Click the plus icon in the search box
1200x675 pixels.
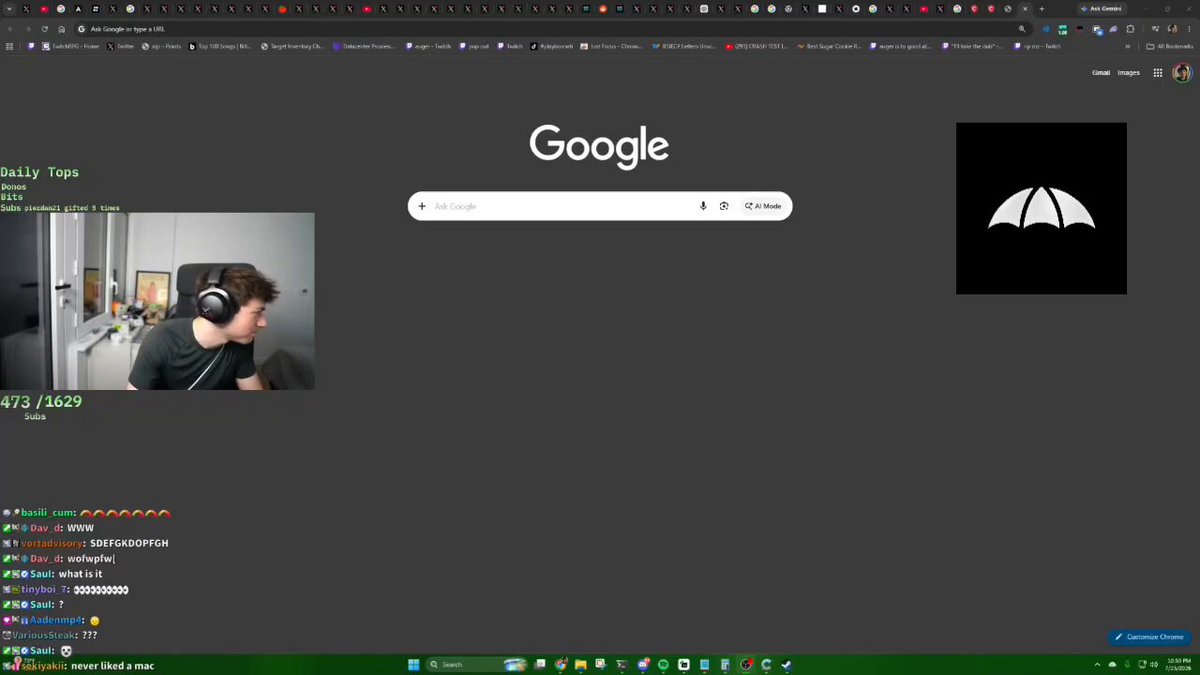(422, 206)
